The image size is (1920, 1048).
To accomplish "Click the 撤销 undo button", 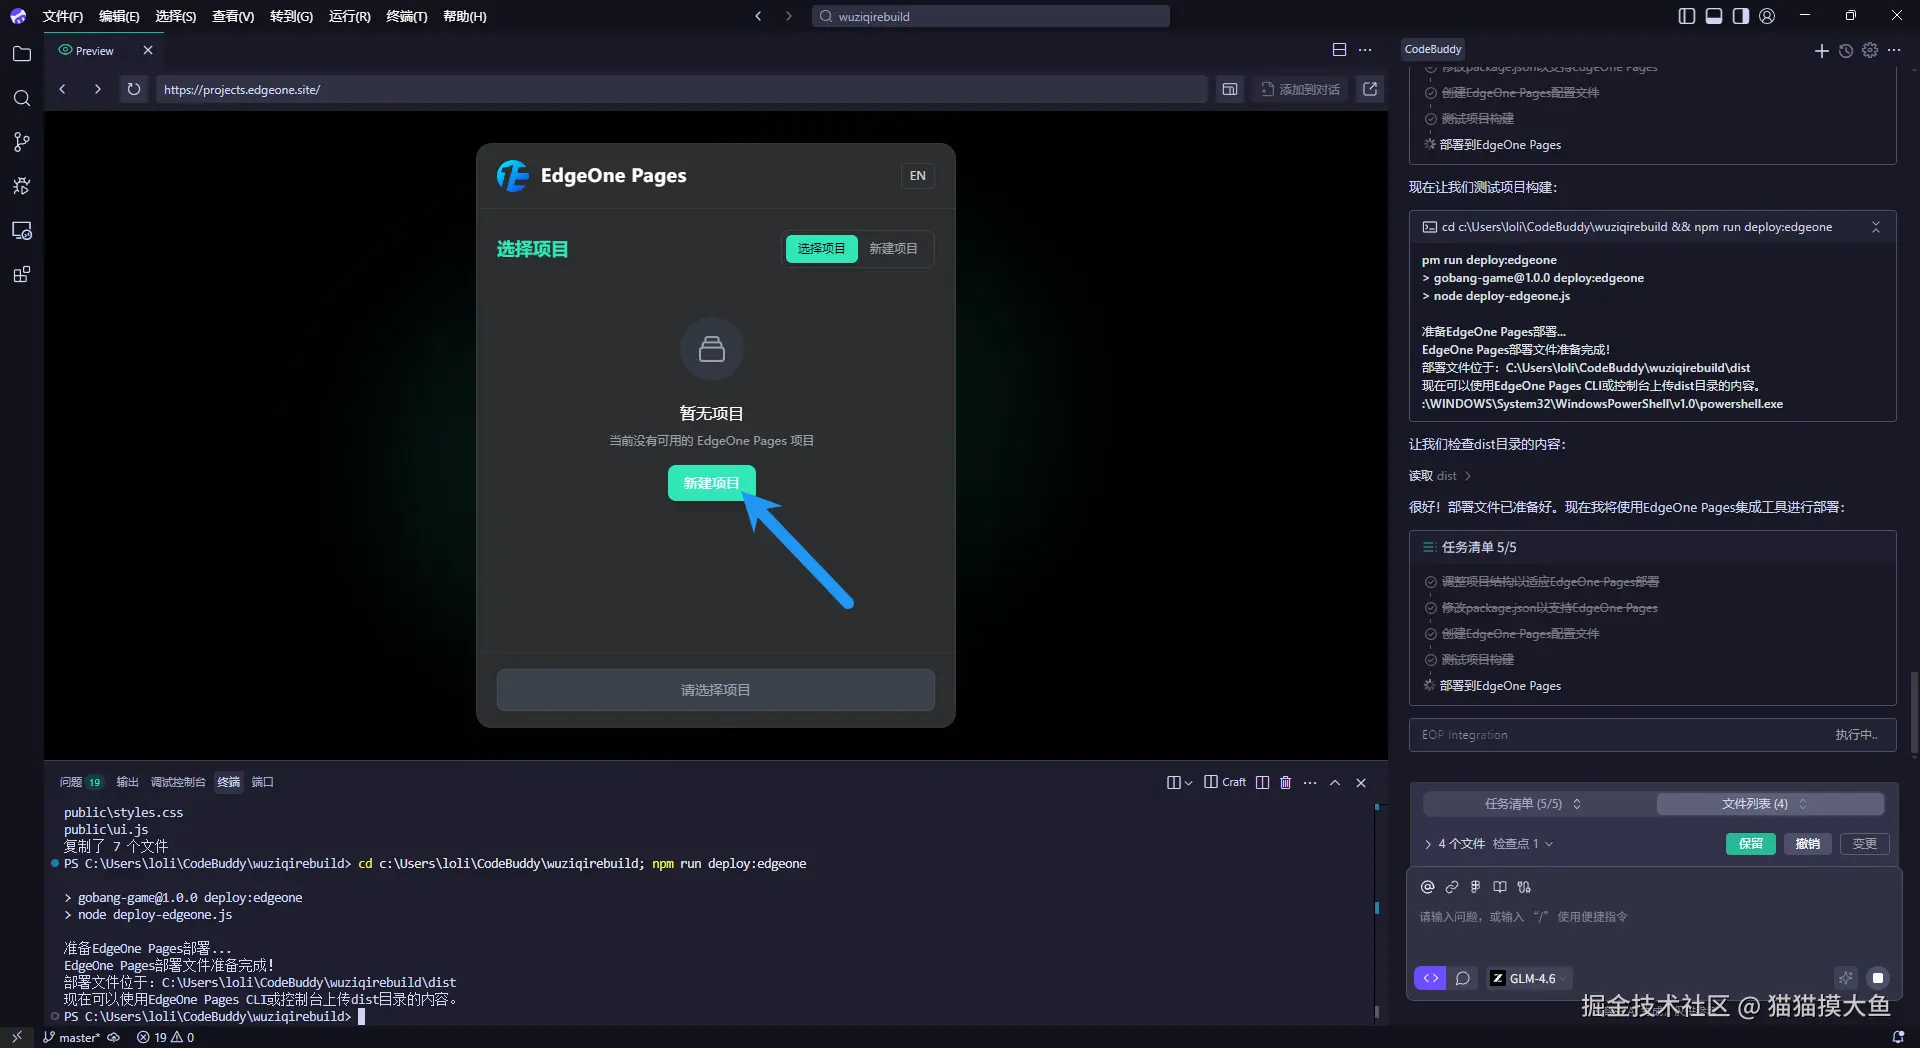I will click(x=1807, y=844).
